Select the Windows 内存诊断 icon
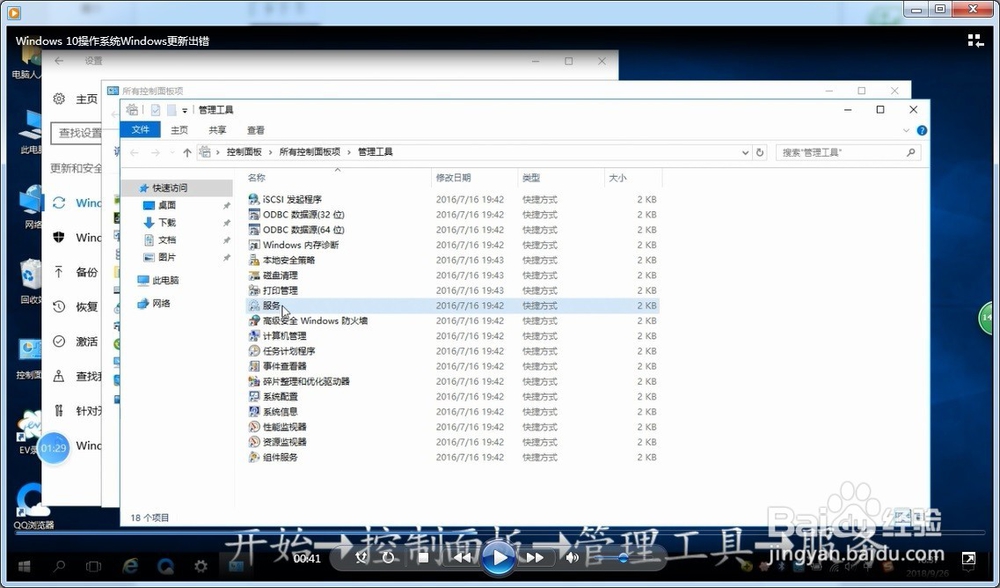 [254, 246]
